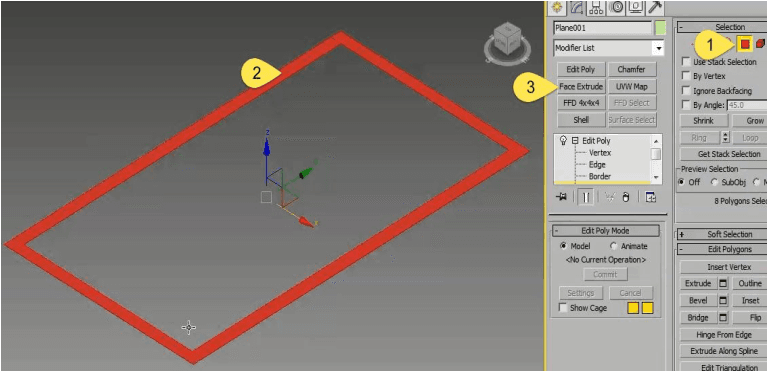This screenshot has width=768, height=371.
Task: Click the Inset button
Action: coord(750,300)
